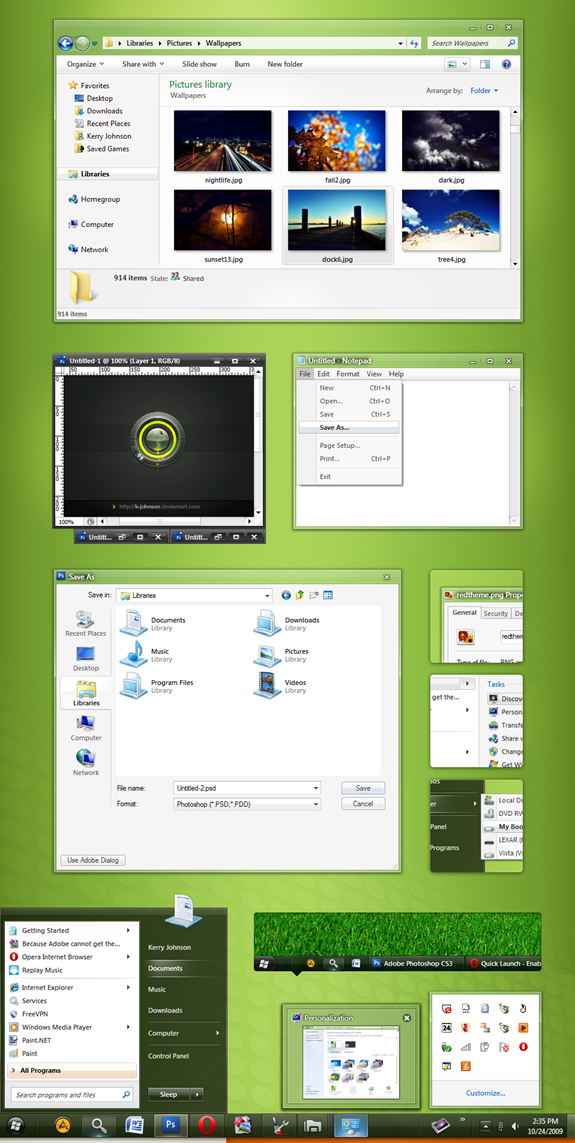Select Recent Places in Save As sidebar
The height and width of the screenshot is (1143, 575).
coord(86,624)
